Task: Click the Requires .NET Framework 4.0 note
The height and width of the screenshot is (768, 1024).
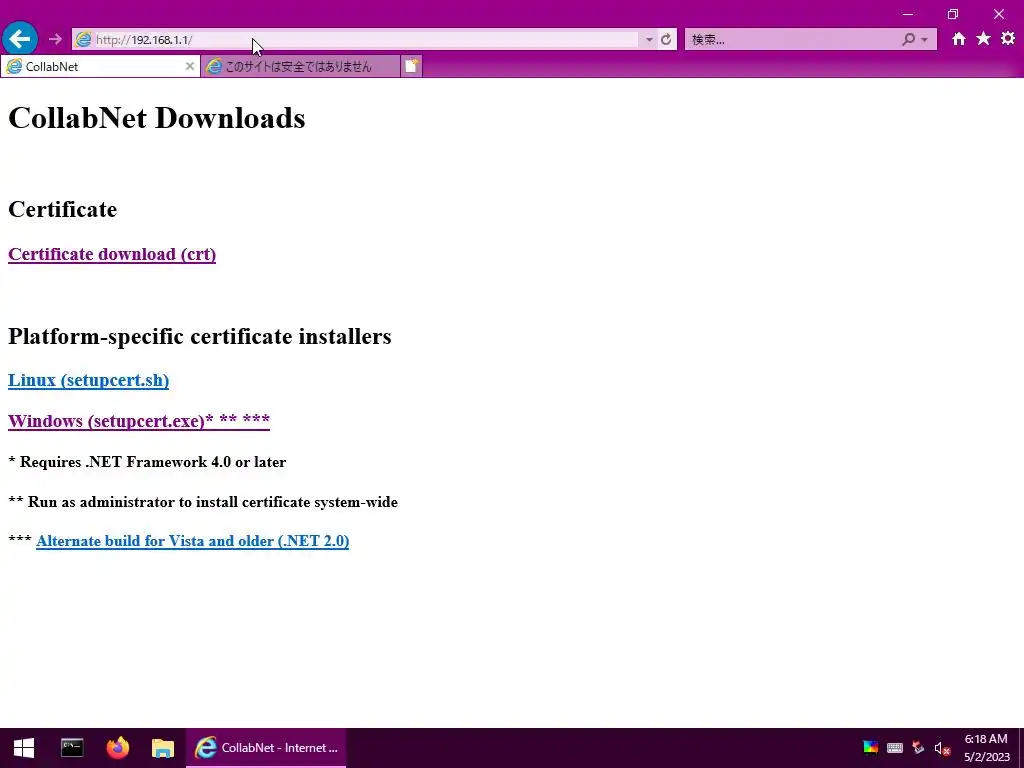Action: pos(147,462)
